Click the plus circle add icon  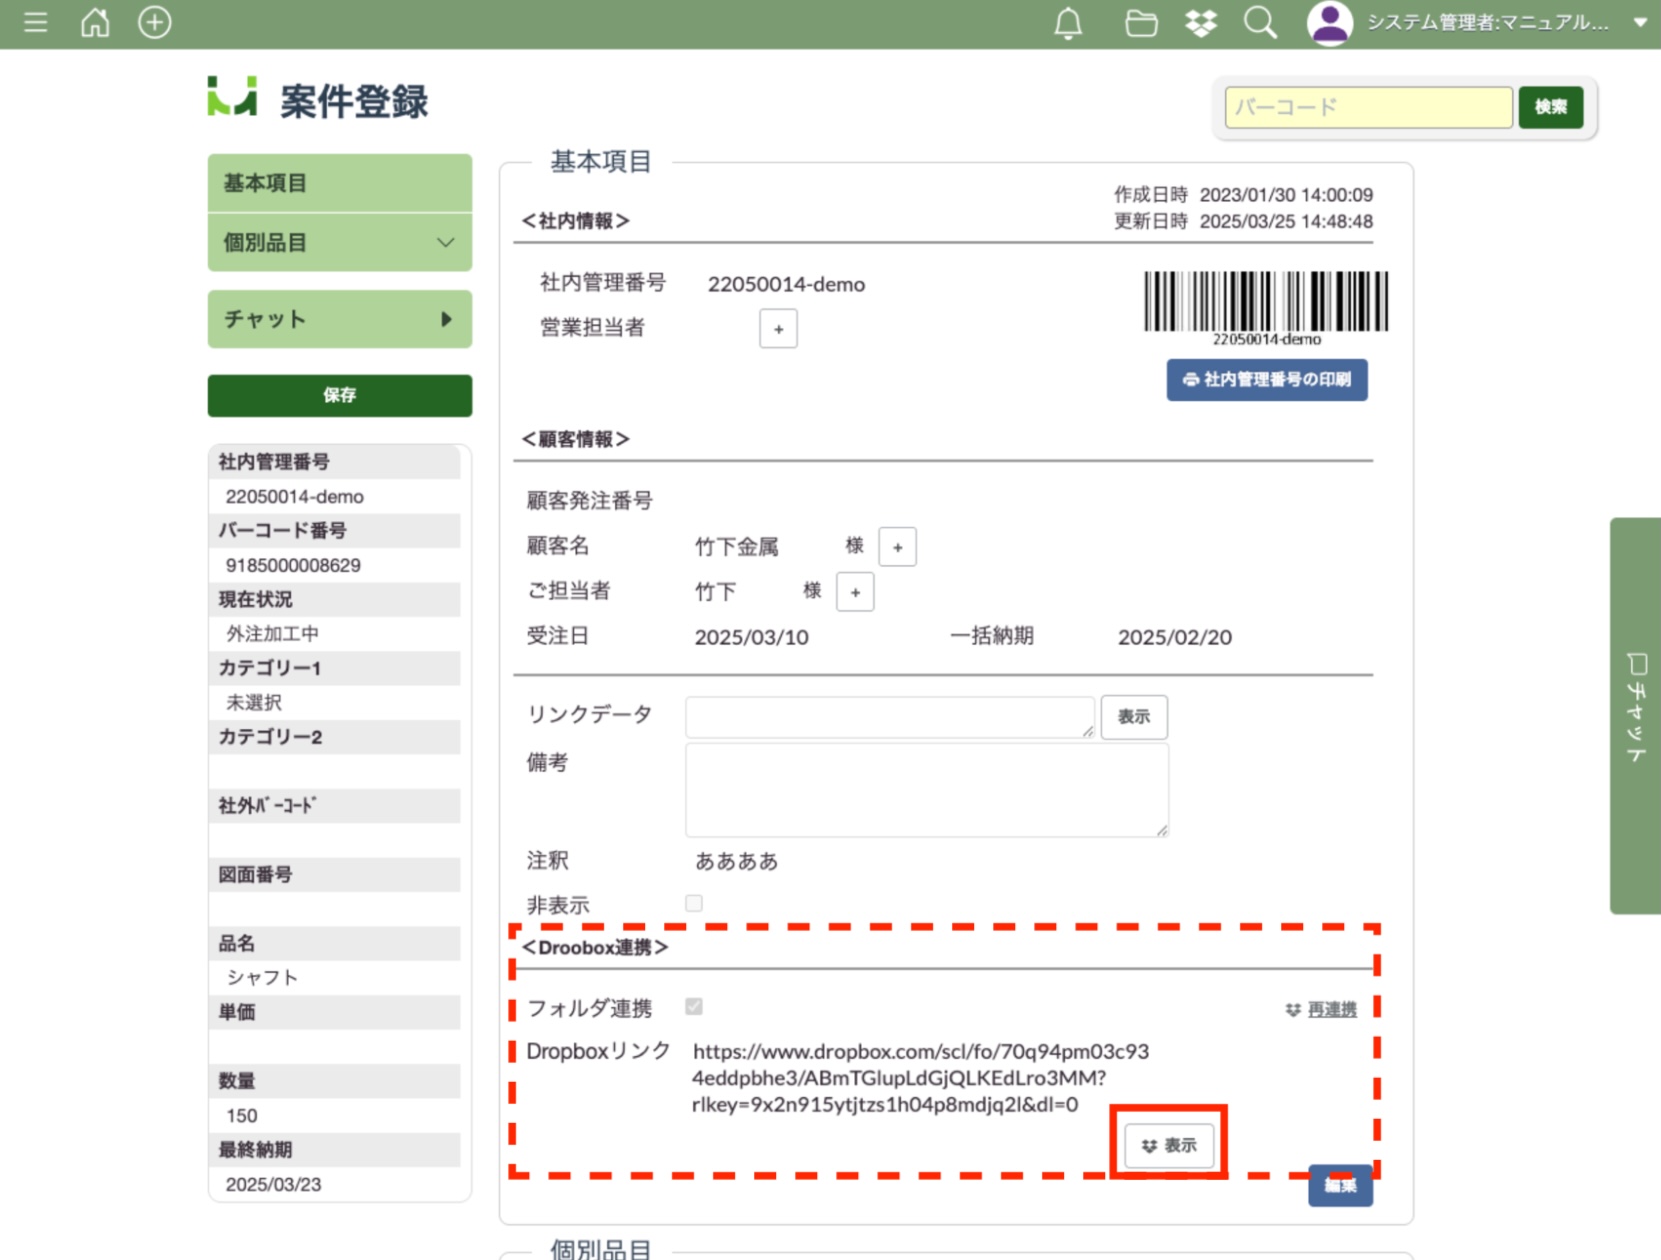pos(154,22)
